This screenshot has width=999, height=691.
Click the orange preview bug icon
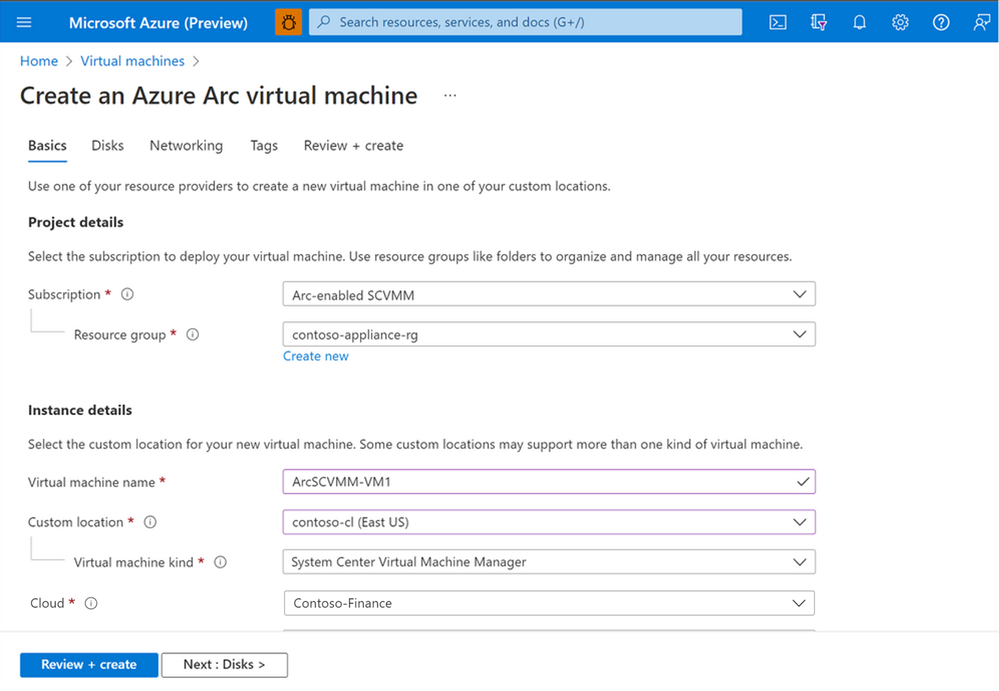[288, 22]
